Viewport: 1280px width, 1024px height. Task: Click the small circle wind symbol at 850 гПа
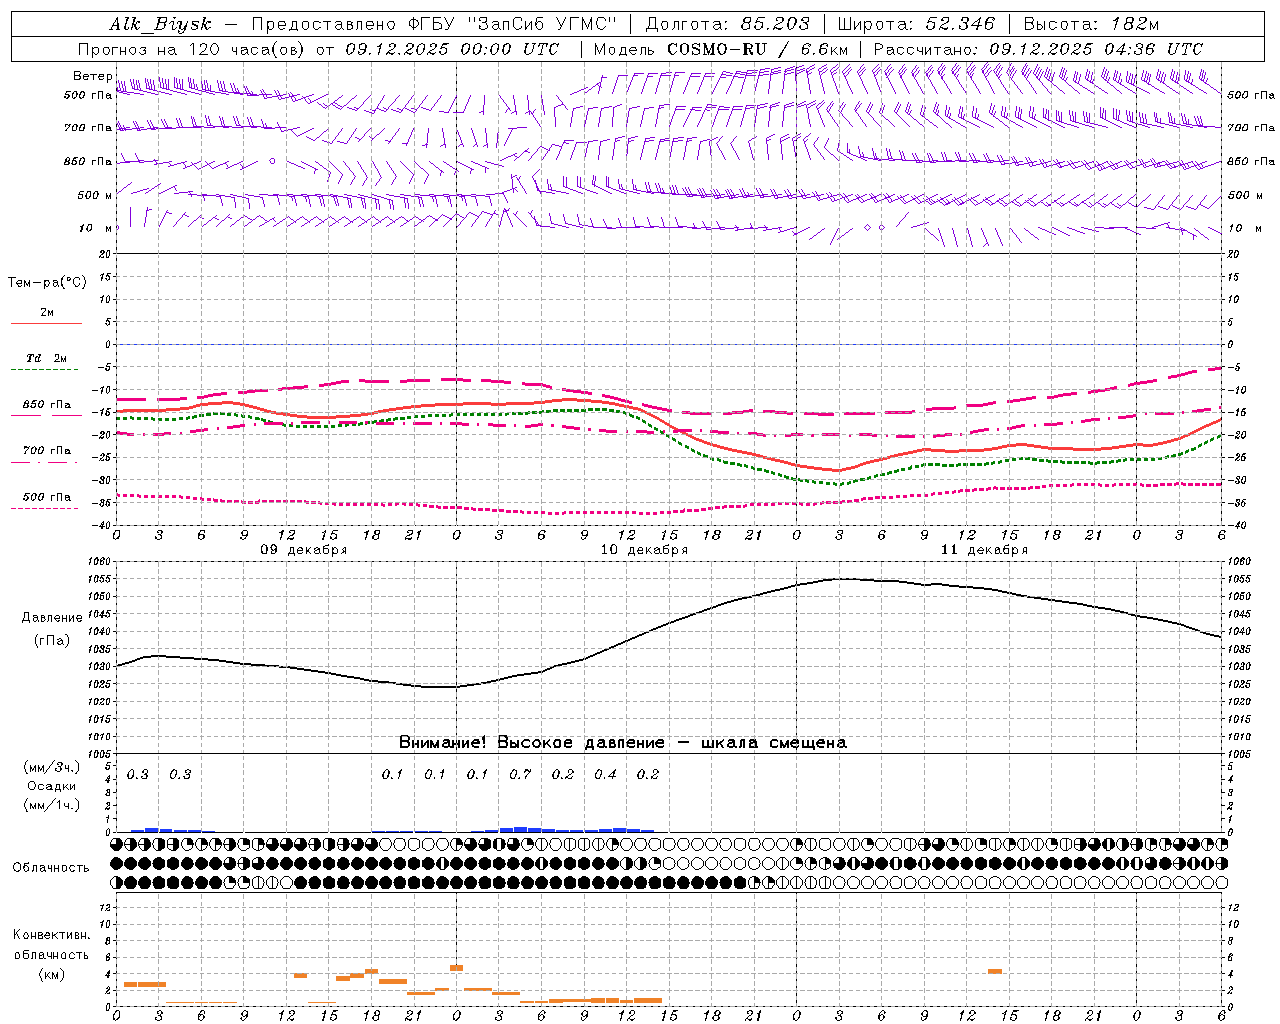pyautogui.click(x=272, y=161)
